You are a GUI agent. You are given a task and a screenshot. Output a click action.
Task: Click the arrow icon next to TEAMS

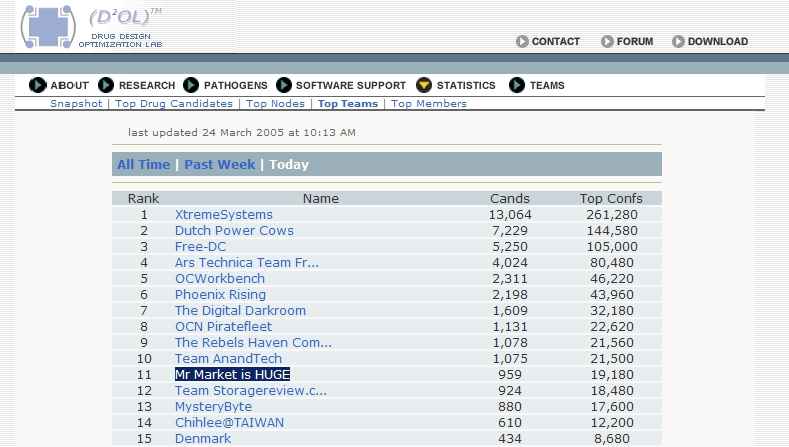pos(517,85)
